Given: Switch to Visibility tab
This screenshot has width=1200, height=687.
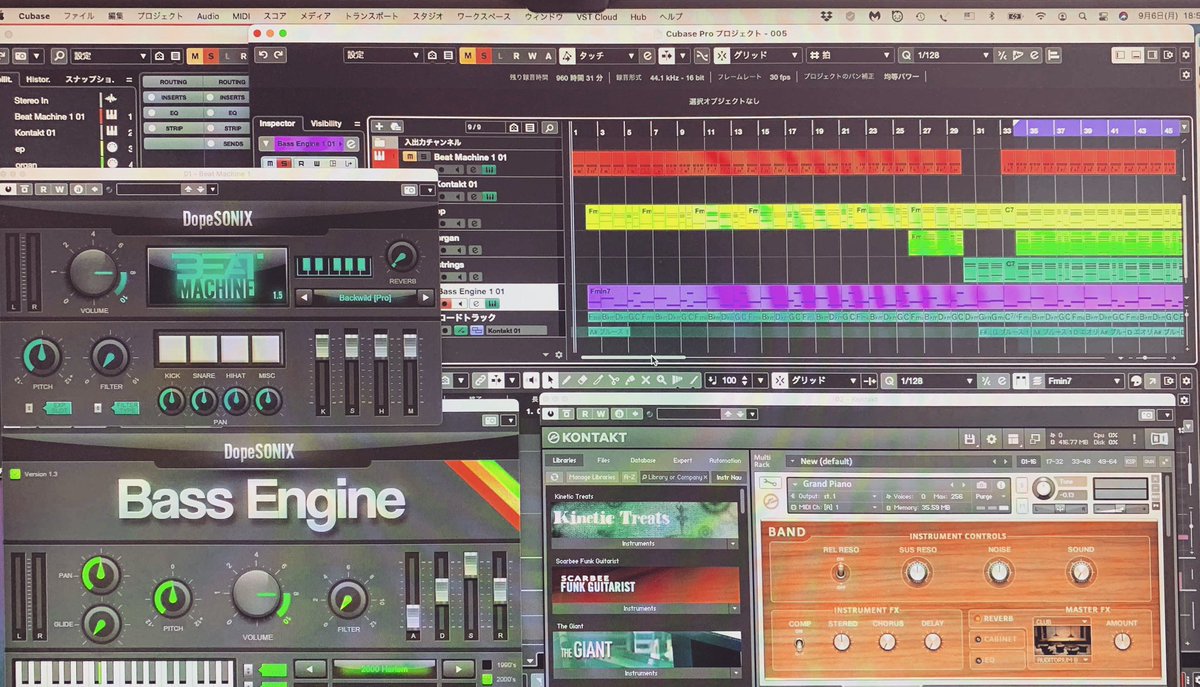Looking at the screenshot, I should click(326, 123).
